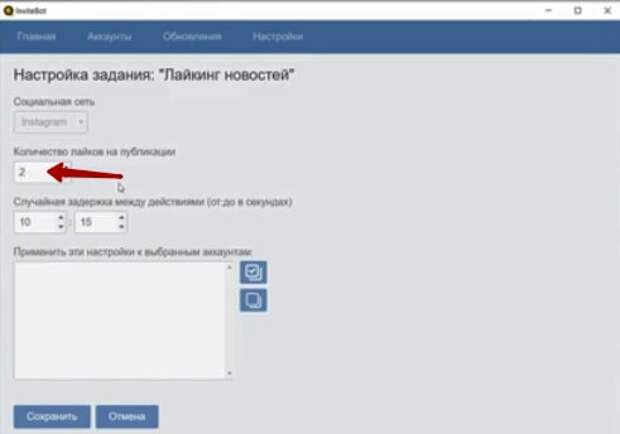Expand the Instagram social network dropdown

click(51, 122)
